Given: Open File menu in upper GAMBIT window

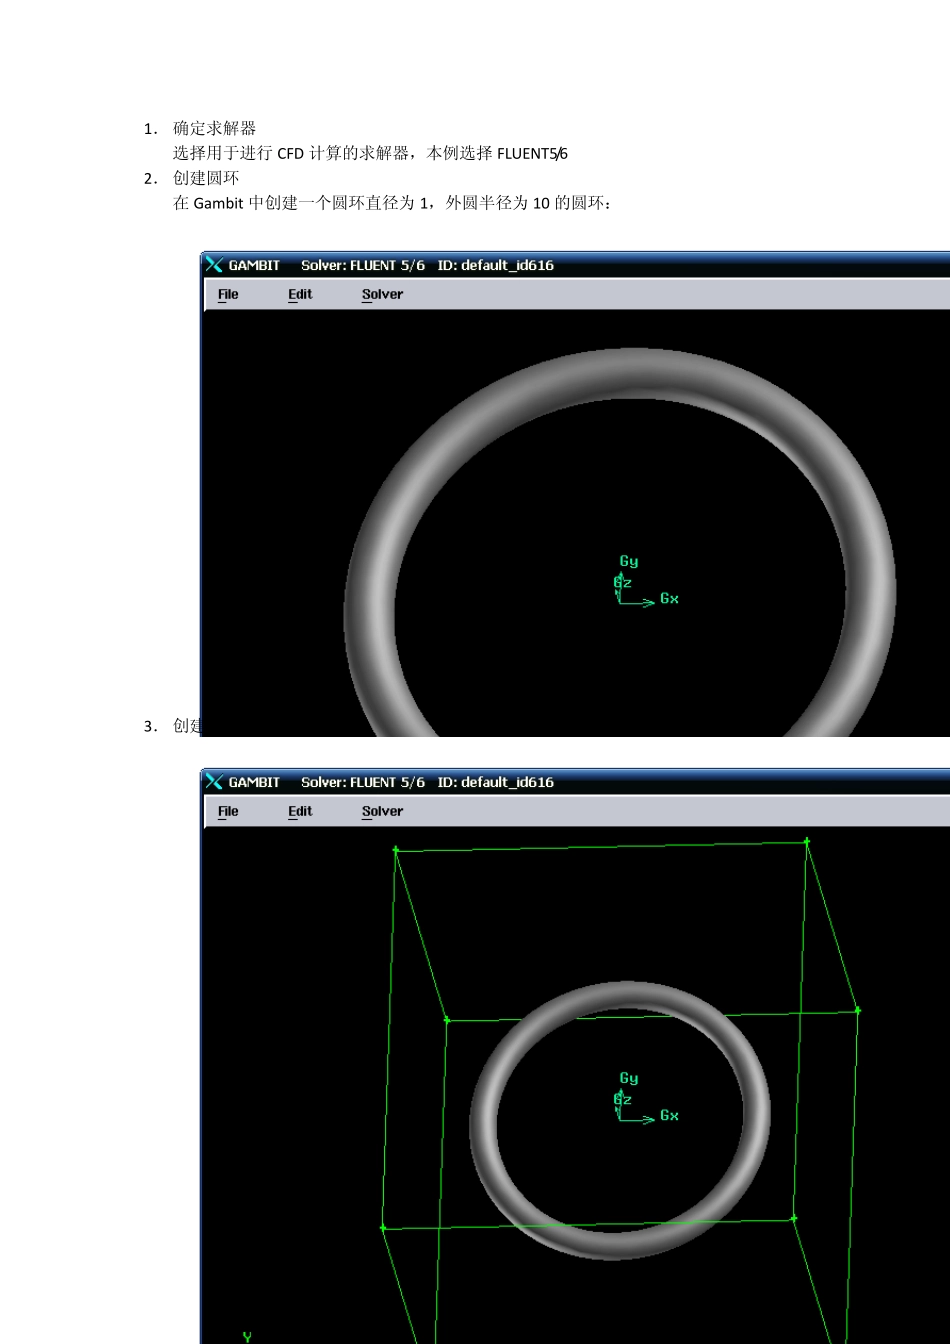Looking at the screenshot, I should (x=228, y=294).
